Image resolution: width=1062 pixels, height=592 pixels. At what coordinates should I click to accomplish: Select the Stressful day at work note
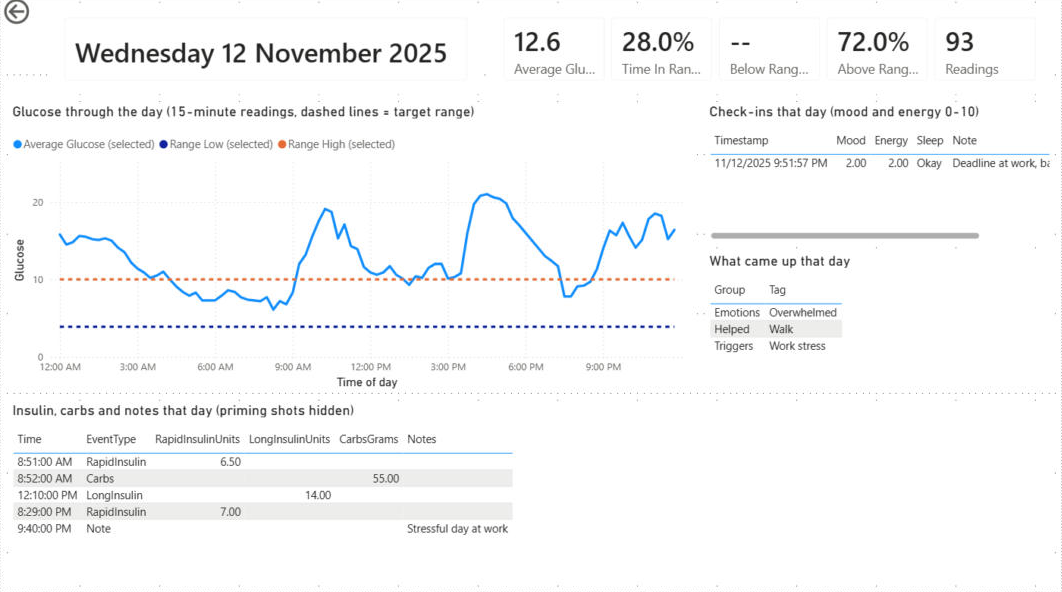tap(457, 528)
